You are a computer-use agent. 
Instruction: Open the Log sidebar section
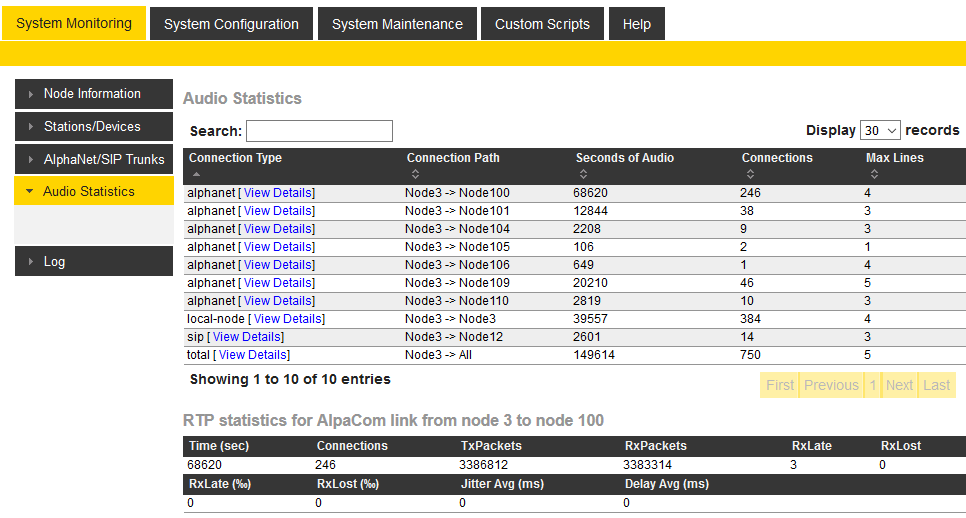click(93, 262)
